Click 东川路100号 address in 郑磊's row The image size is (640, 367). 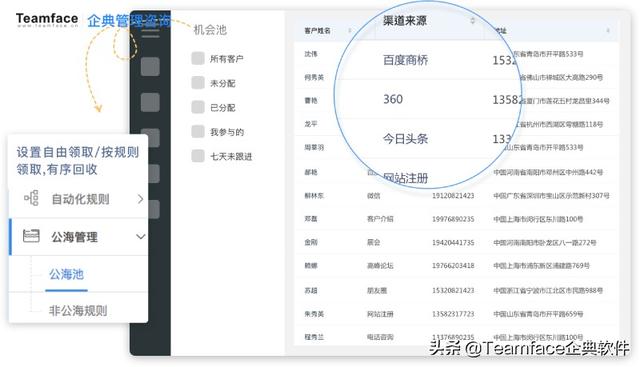coord(538,219)
